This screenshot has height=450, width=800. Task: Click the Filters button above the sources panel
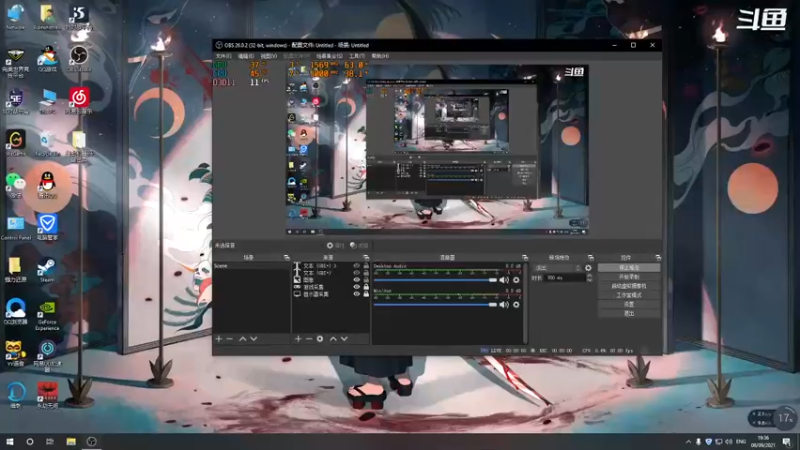coord(359,245)
